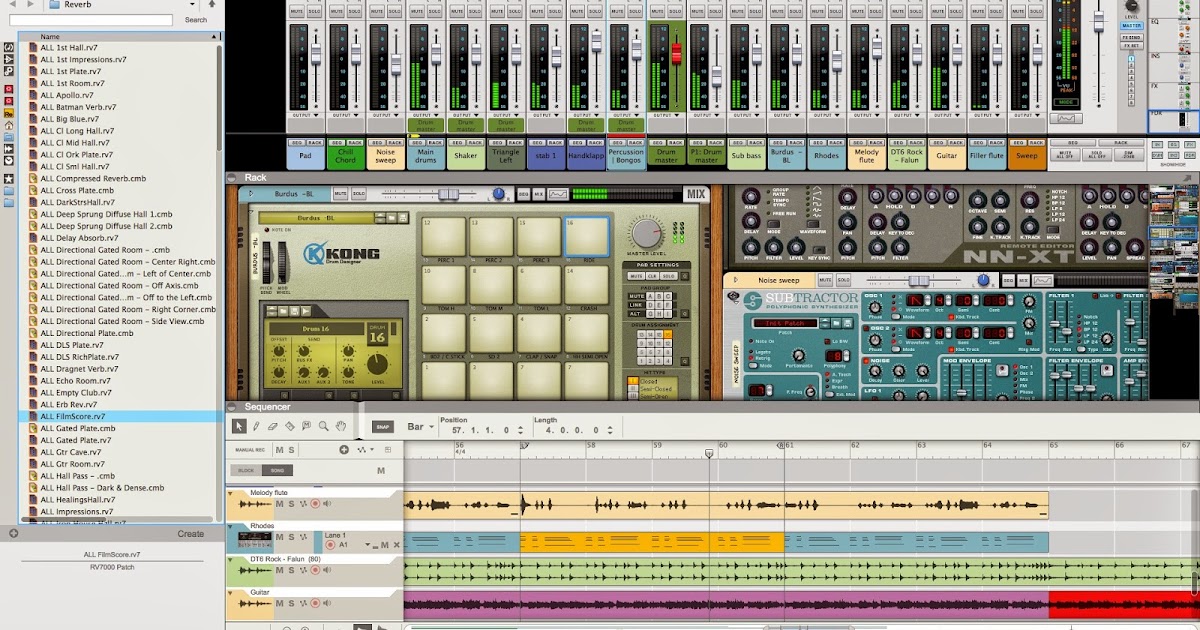The image size is (1200, 630).
Task: Switch to Block view
Action: [245, 470]
